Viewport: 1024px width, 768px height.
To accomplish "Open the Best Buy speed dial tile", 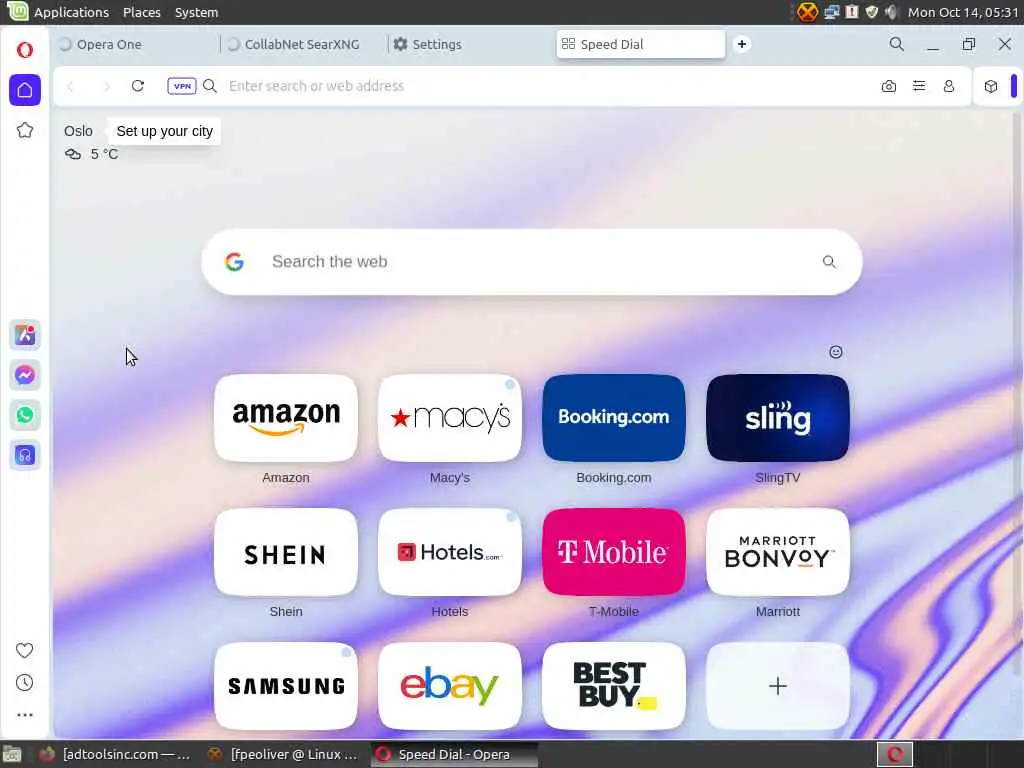I will (614, 686).
